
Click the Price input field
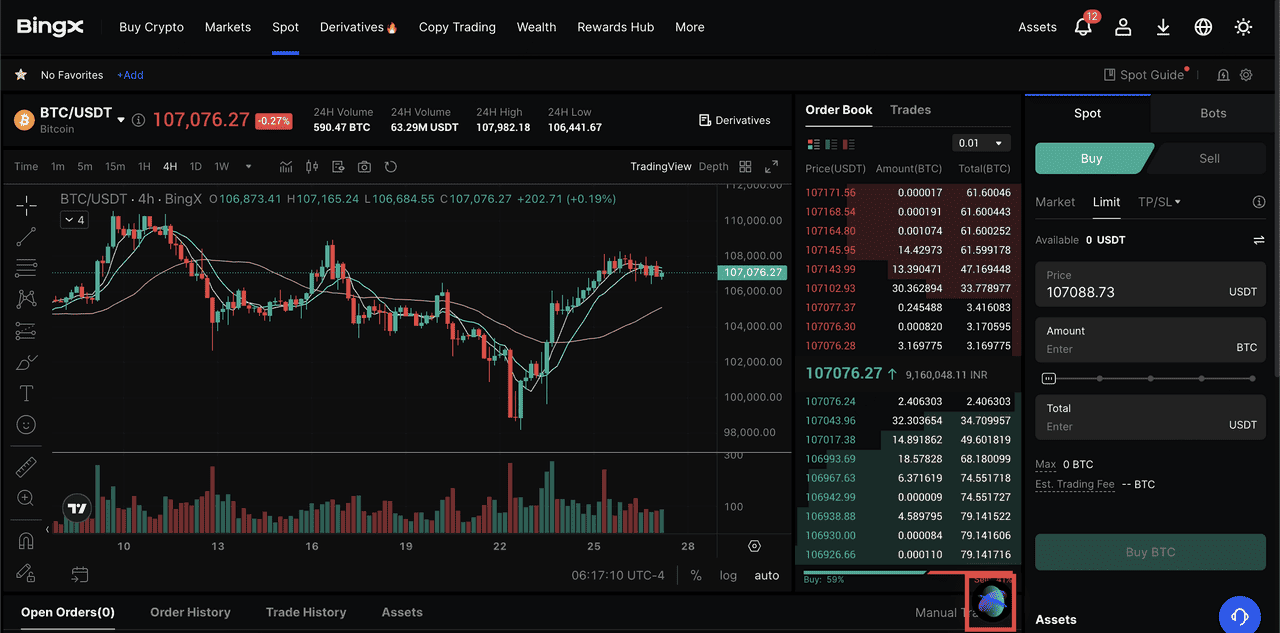pos(1130,292)
